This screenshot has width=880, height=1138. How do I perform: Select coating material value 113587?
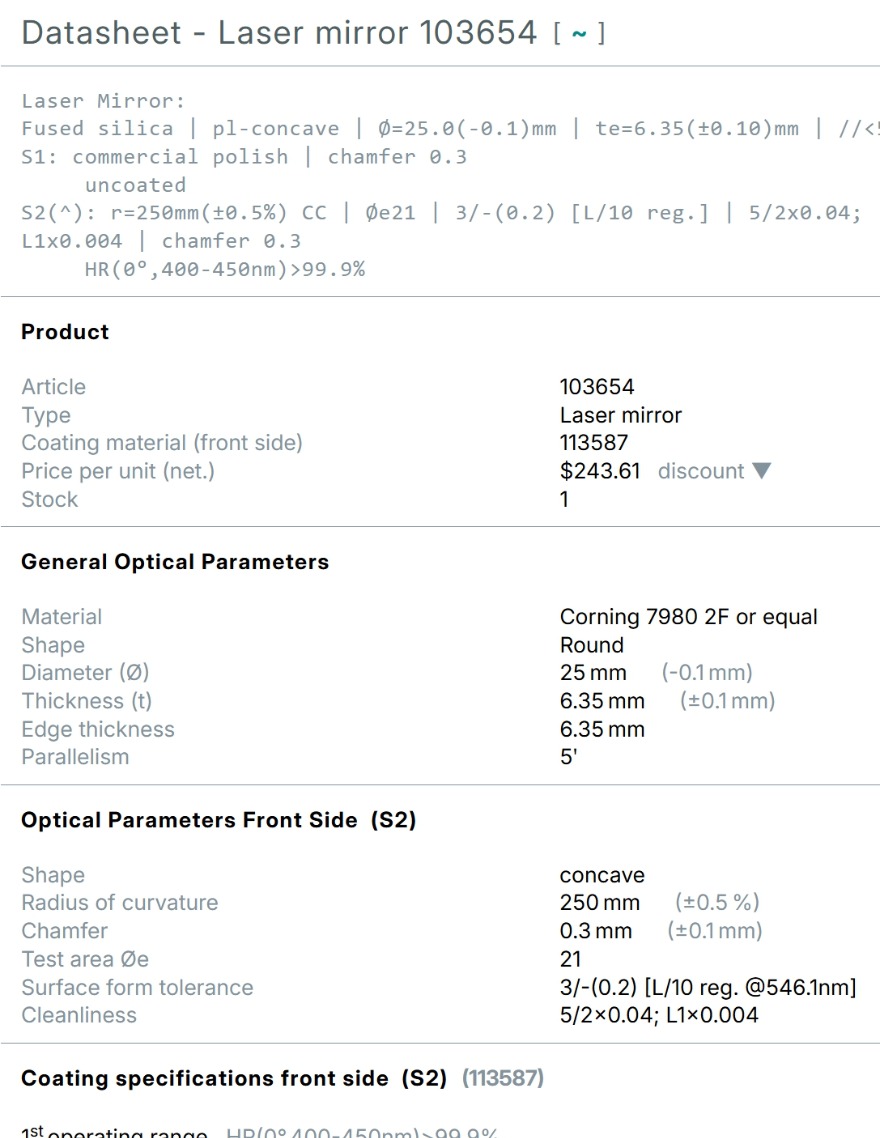[593, 443]
